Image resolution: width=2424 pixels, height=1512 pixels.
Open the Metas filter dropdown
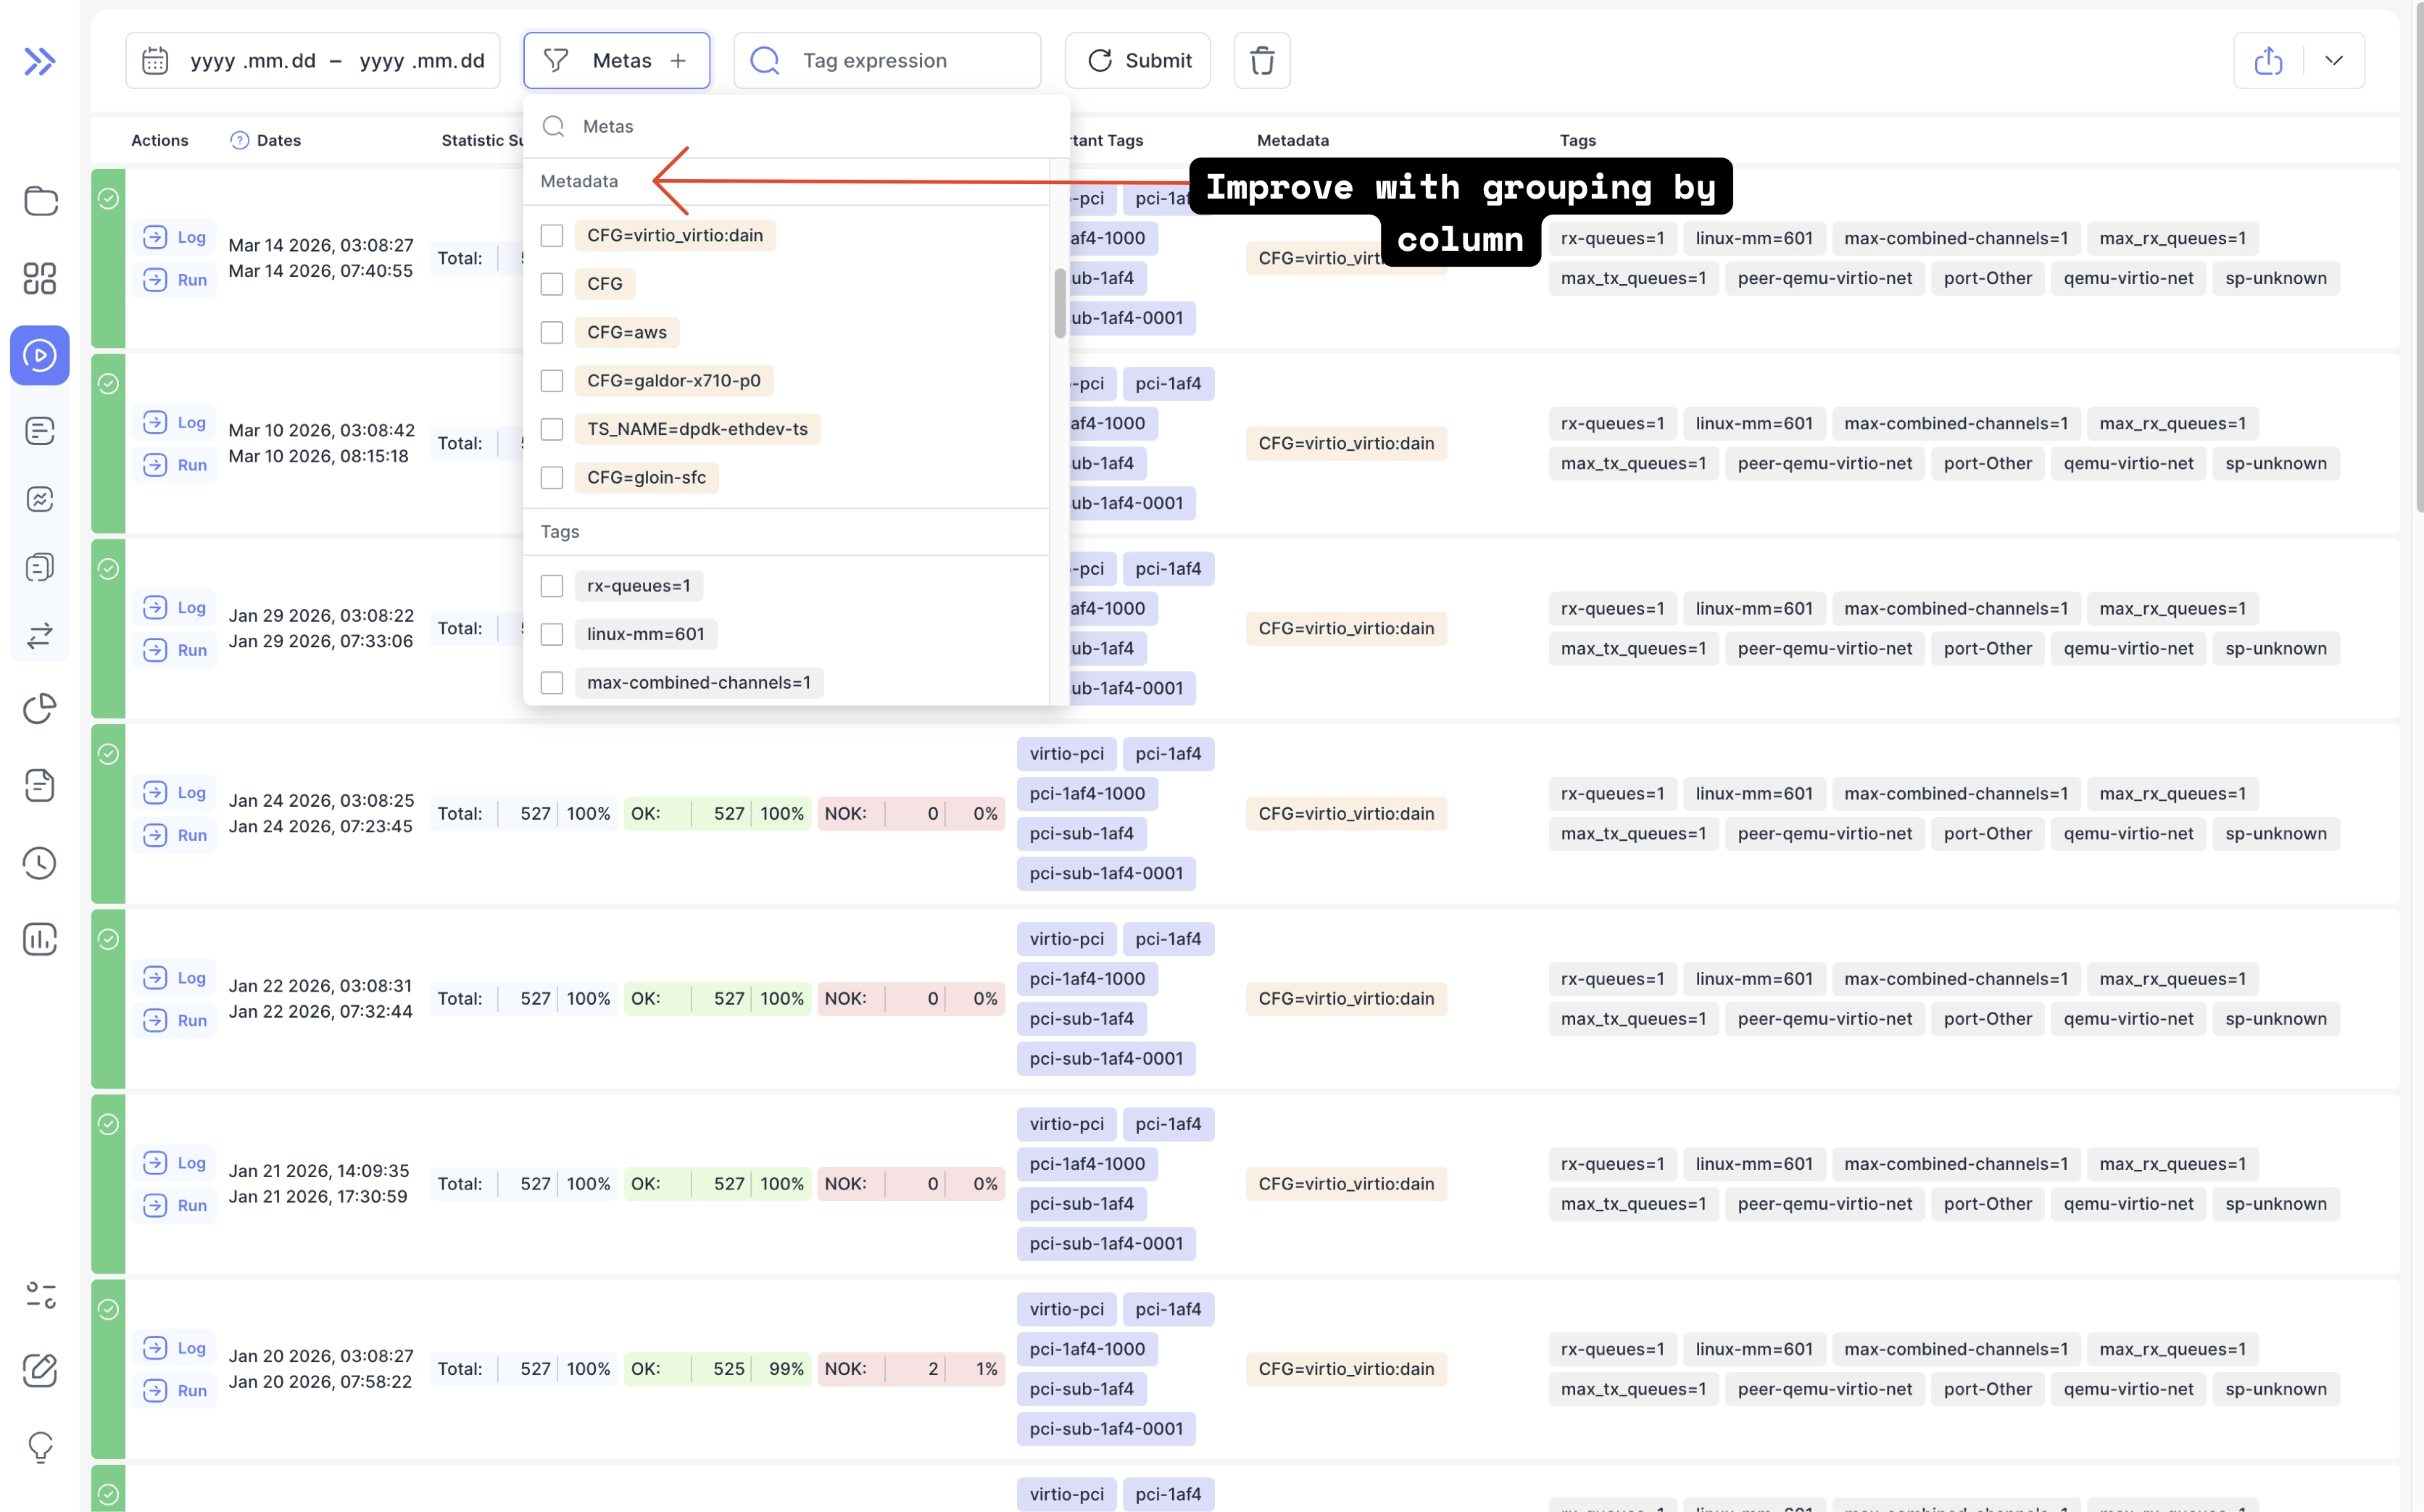[x=616, y=61]
